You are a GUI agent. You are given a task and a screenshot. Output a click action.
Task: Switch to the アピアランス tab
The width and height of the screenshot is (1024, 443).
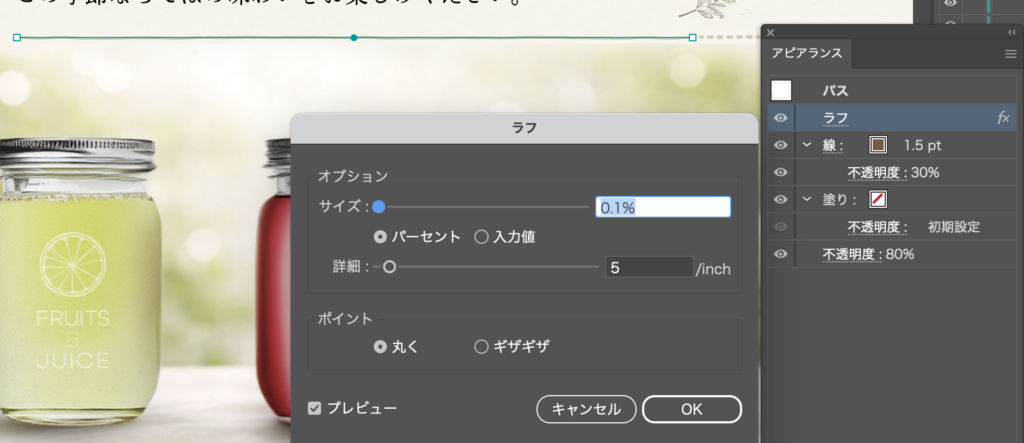pos(806,54)
